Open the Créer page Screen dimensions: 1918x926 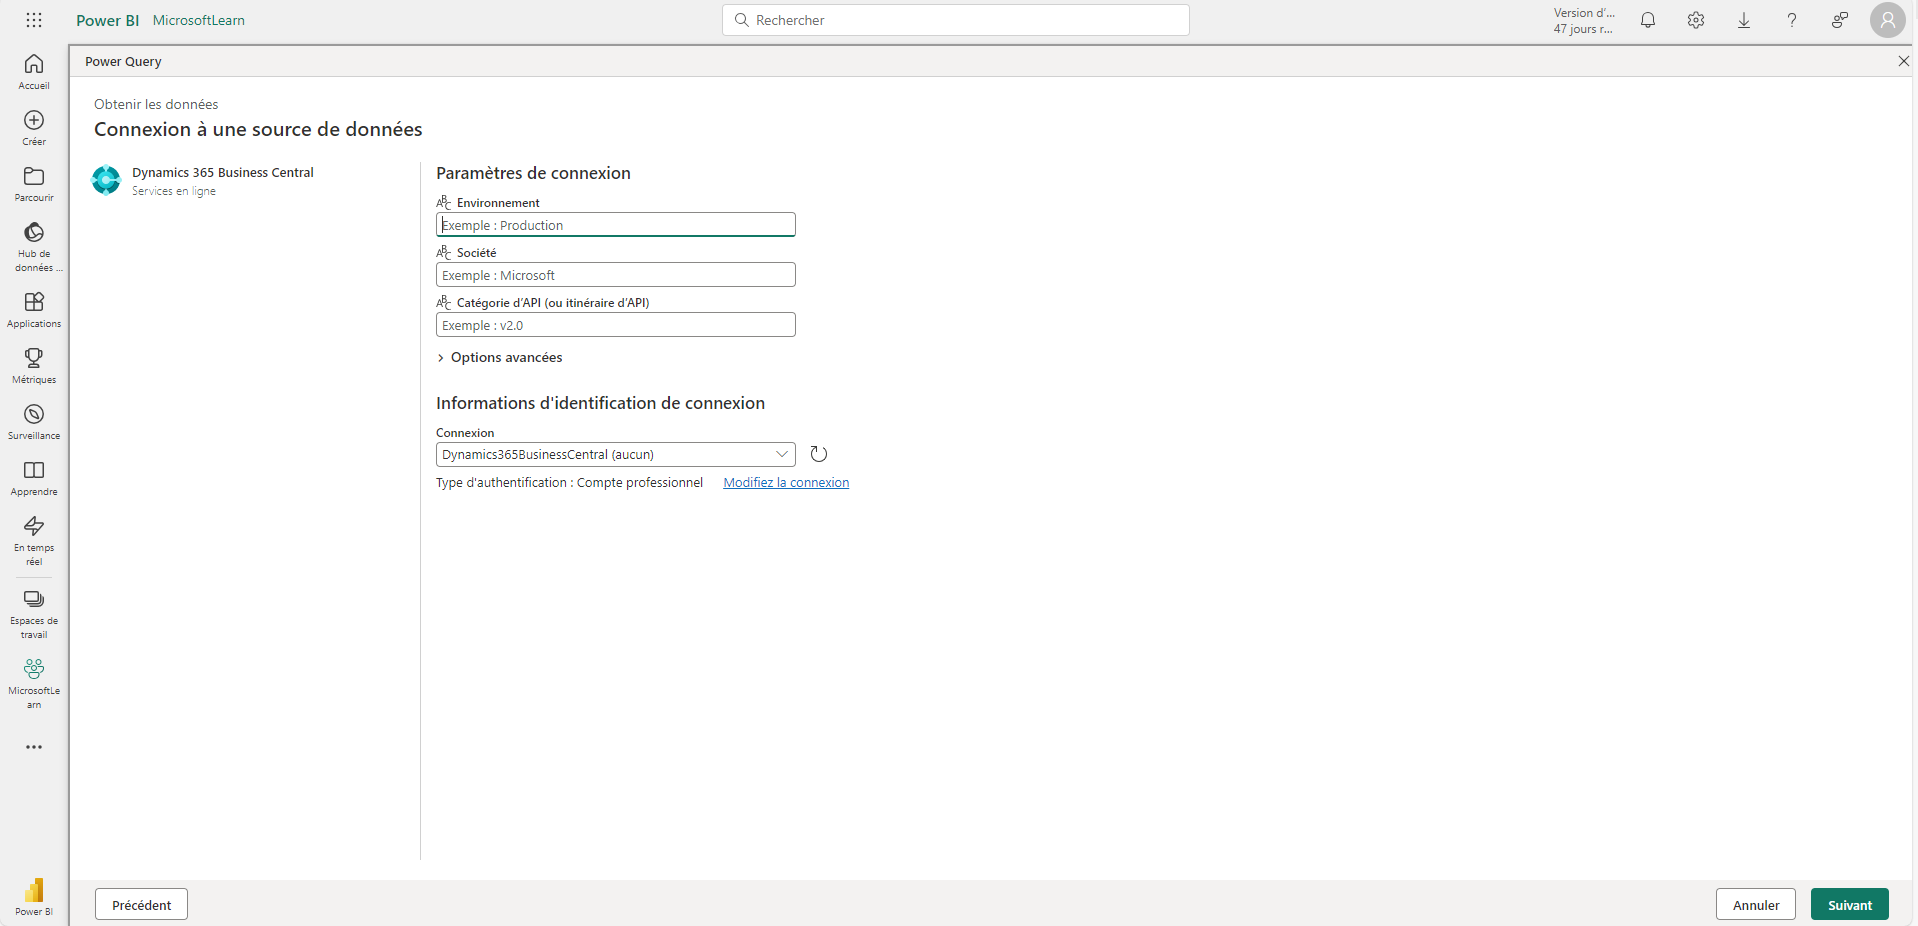pyautogui.click(x=34, y=128)
